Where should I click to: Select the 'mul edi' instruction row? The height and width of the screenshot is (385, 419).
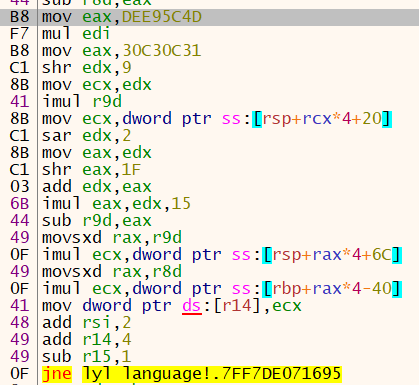point(76,34)
